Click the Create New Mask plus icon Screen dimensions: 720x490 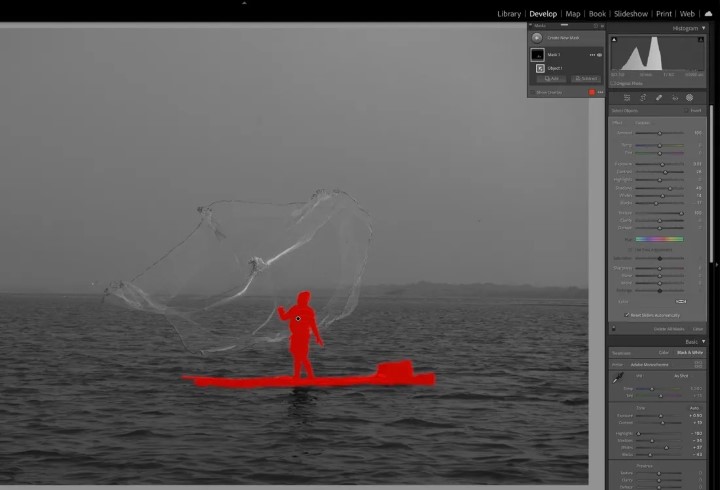click(537, 38)
